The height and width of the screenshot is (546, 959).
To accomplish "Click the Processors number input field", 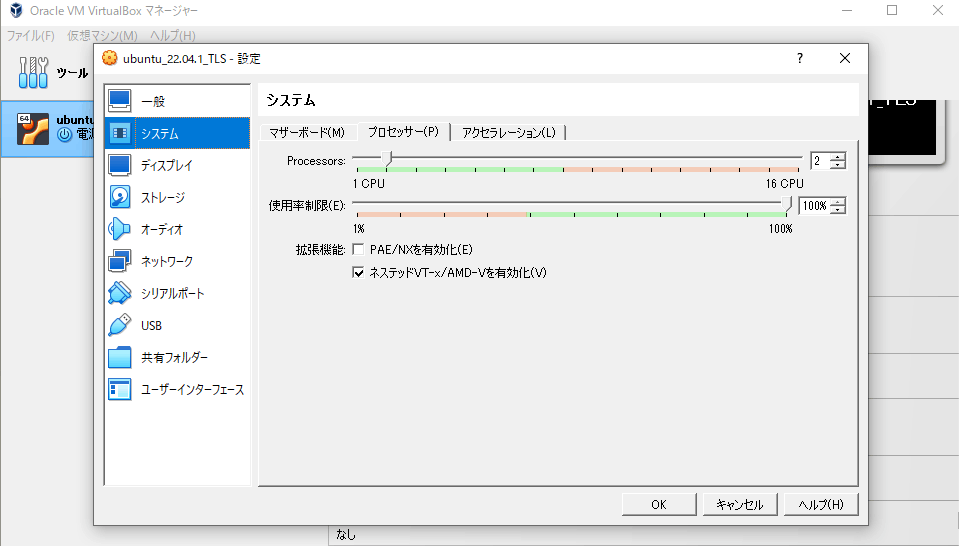I will point(820,161).
